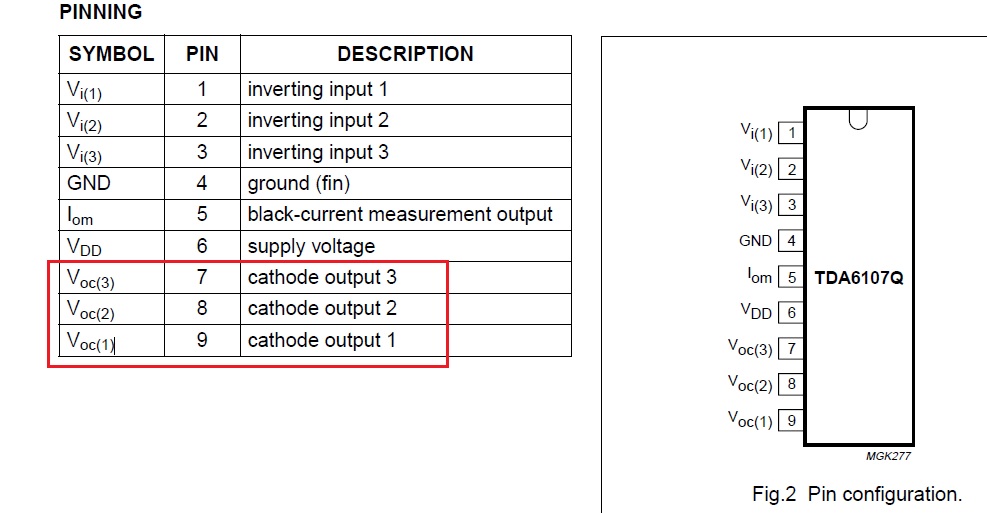Select 'black-current measurement output' text
Image resolution: width=987 pixels, height=513 pixels.
400,214
